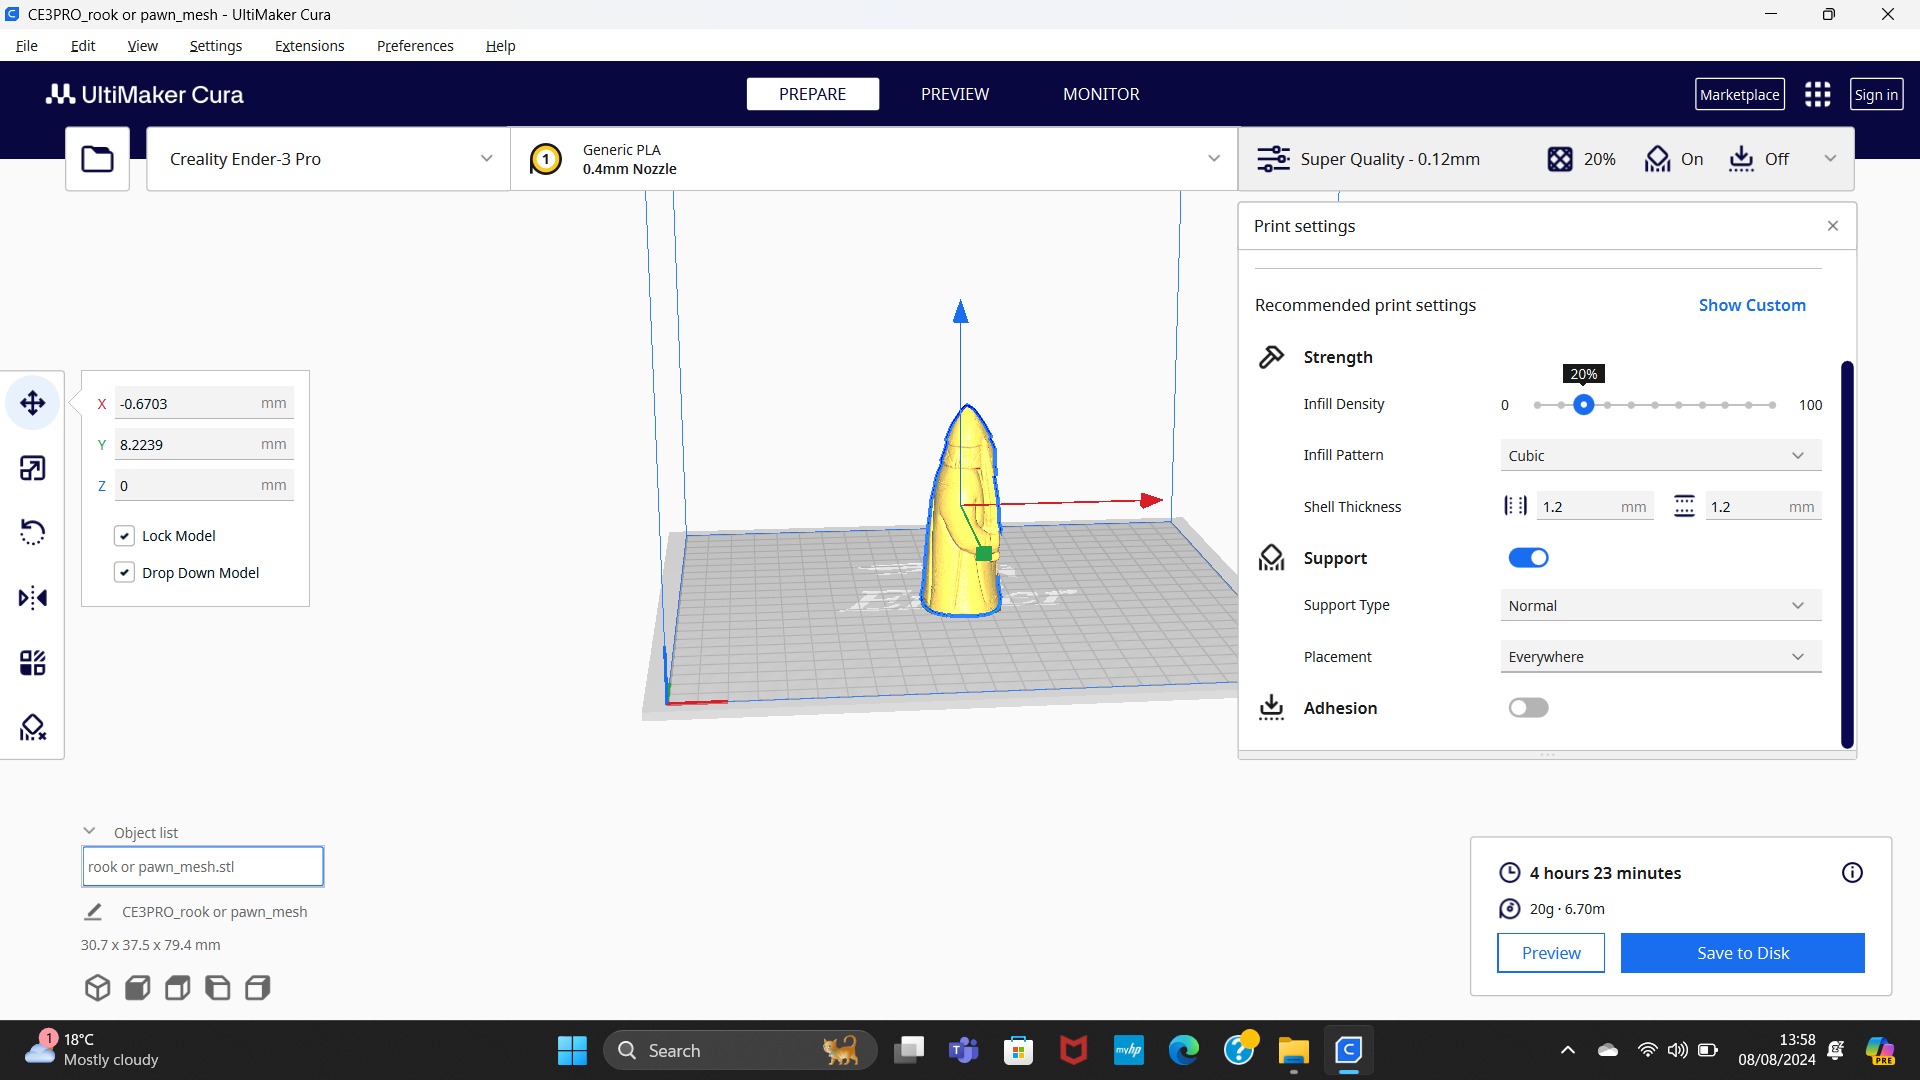Click the Save to Disk button

(x=1742, y=953)
